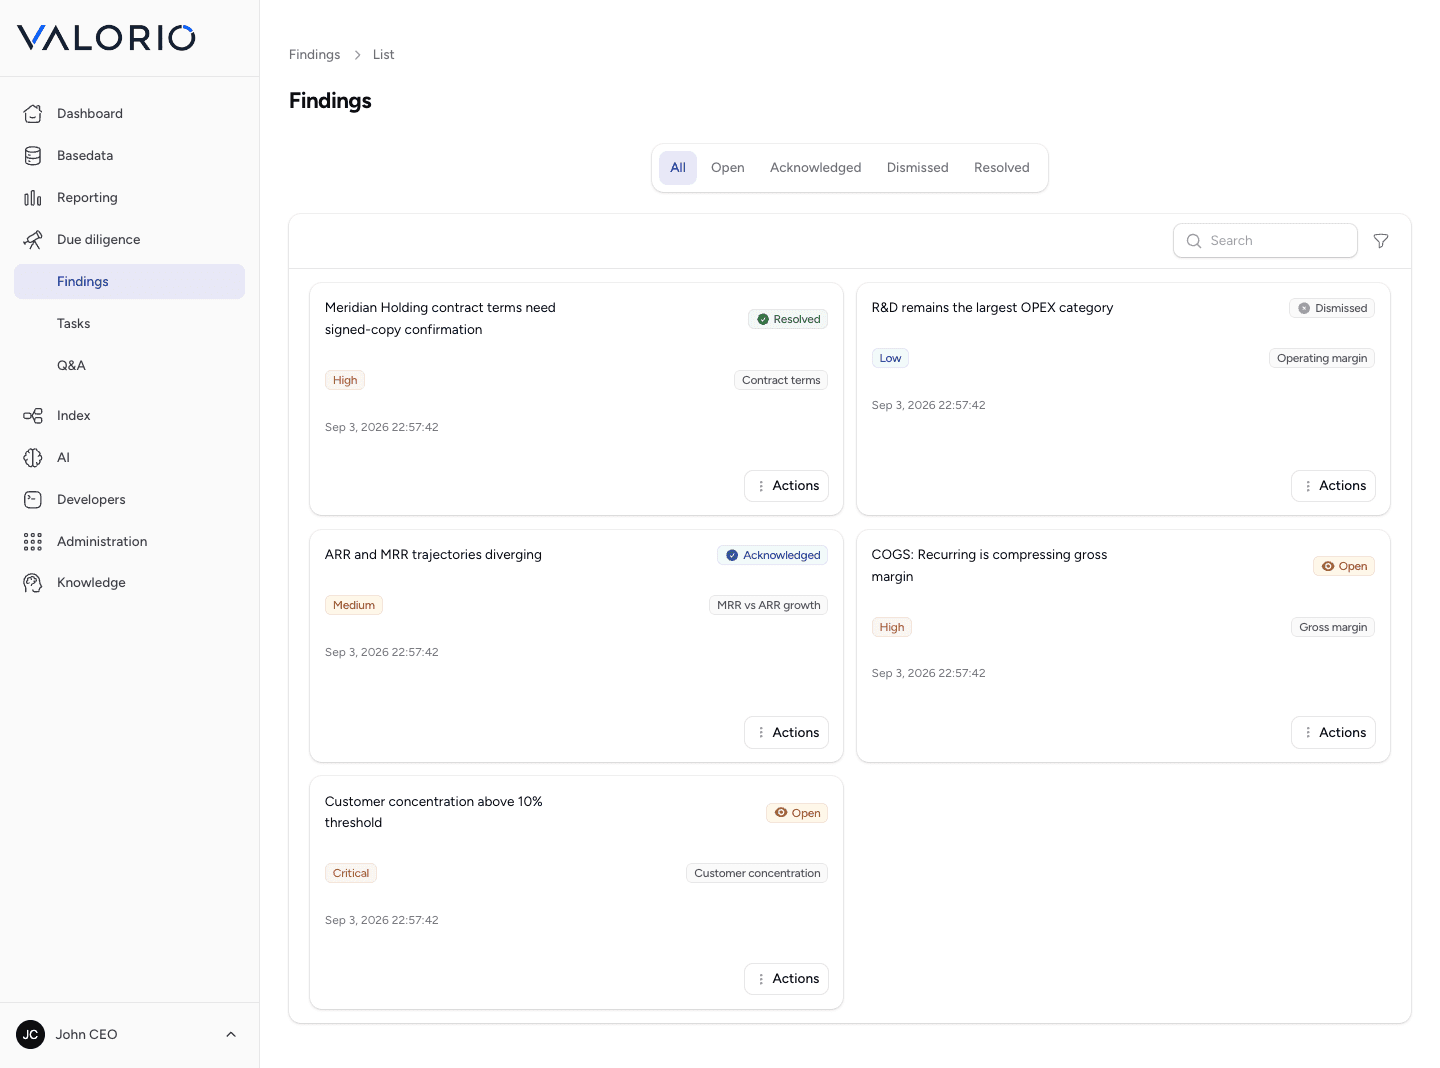
Task: Click the Basedata database icon
Action: [x=33, y=156]
